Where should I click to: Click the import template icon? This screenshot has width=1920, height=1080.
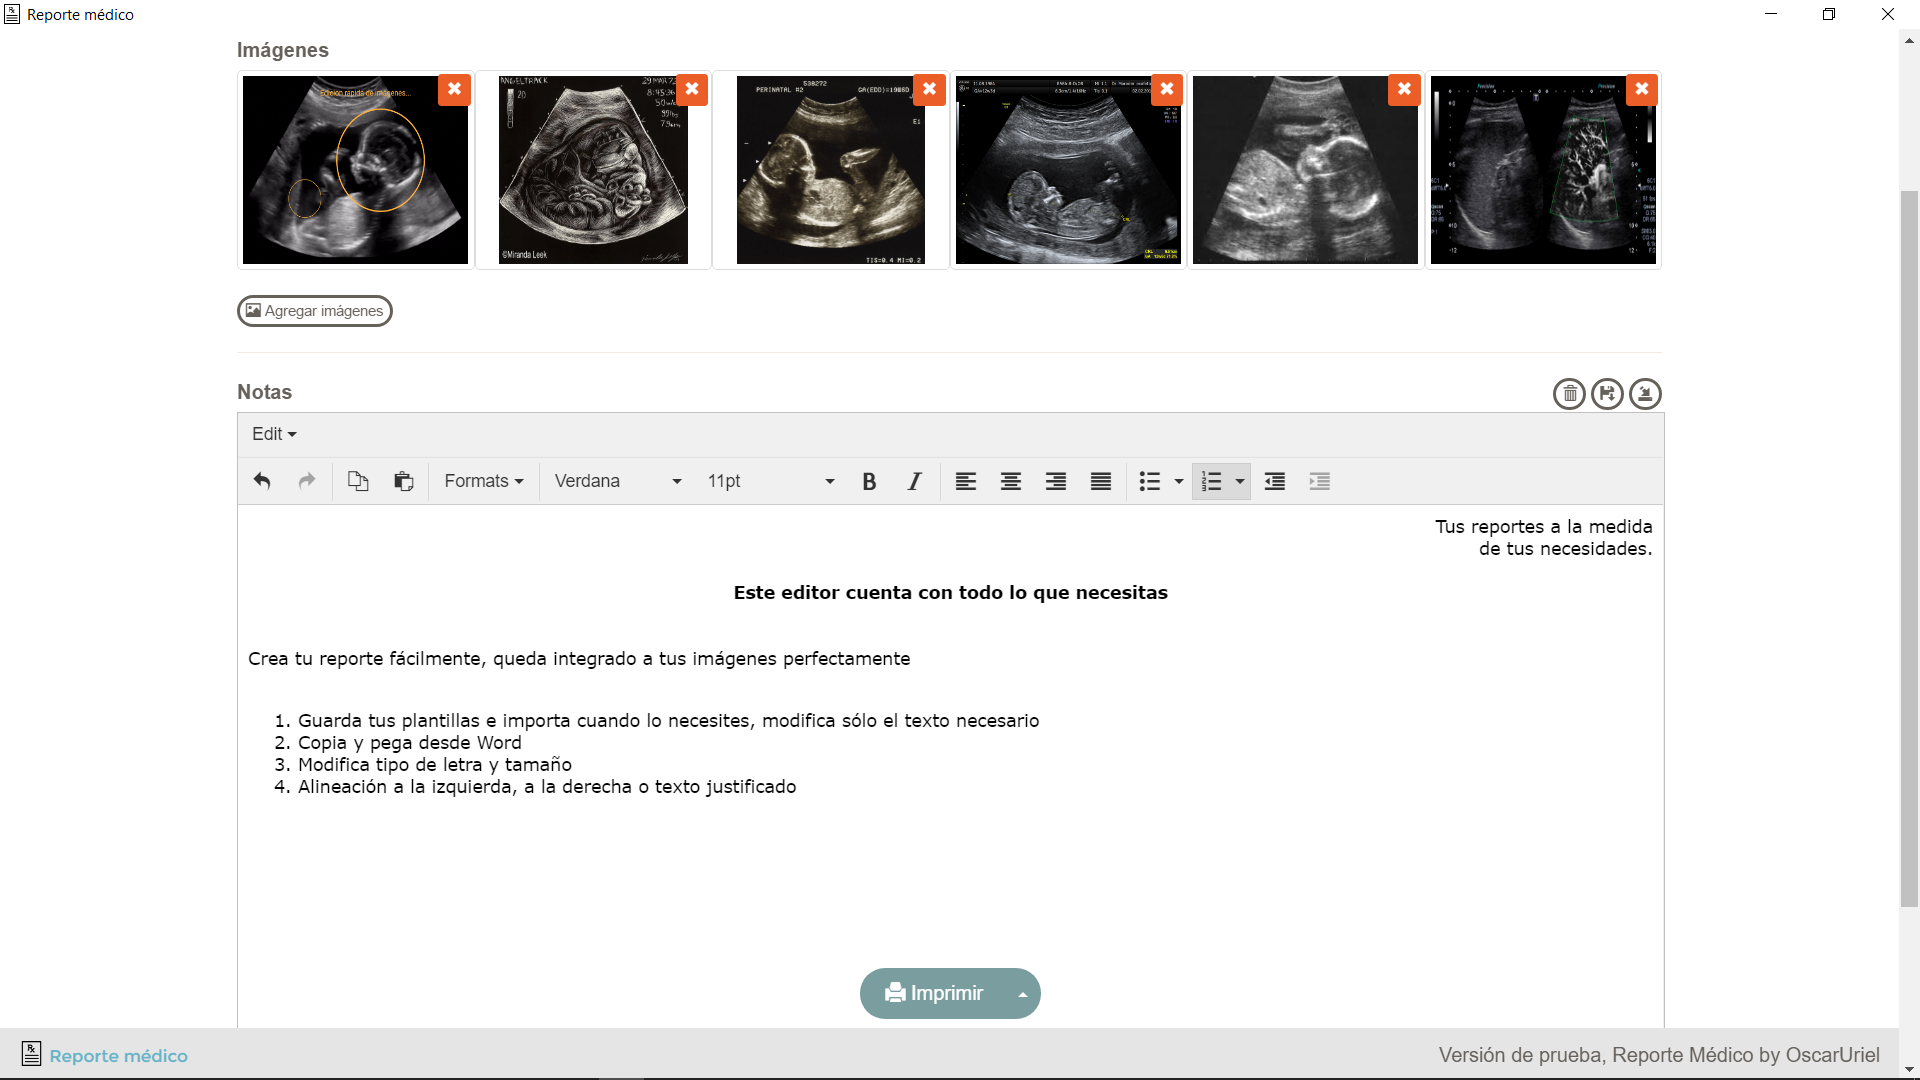(x=1645, y=394)
